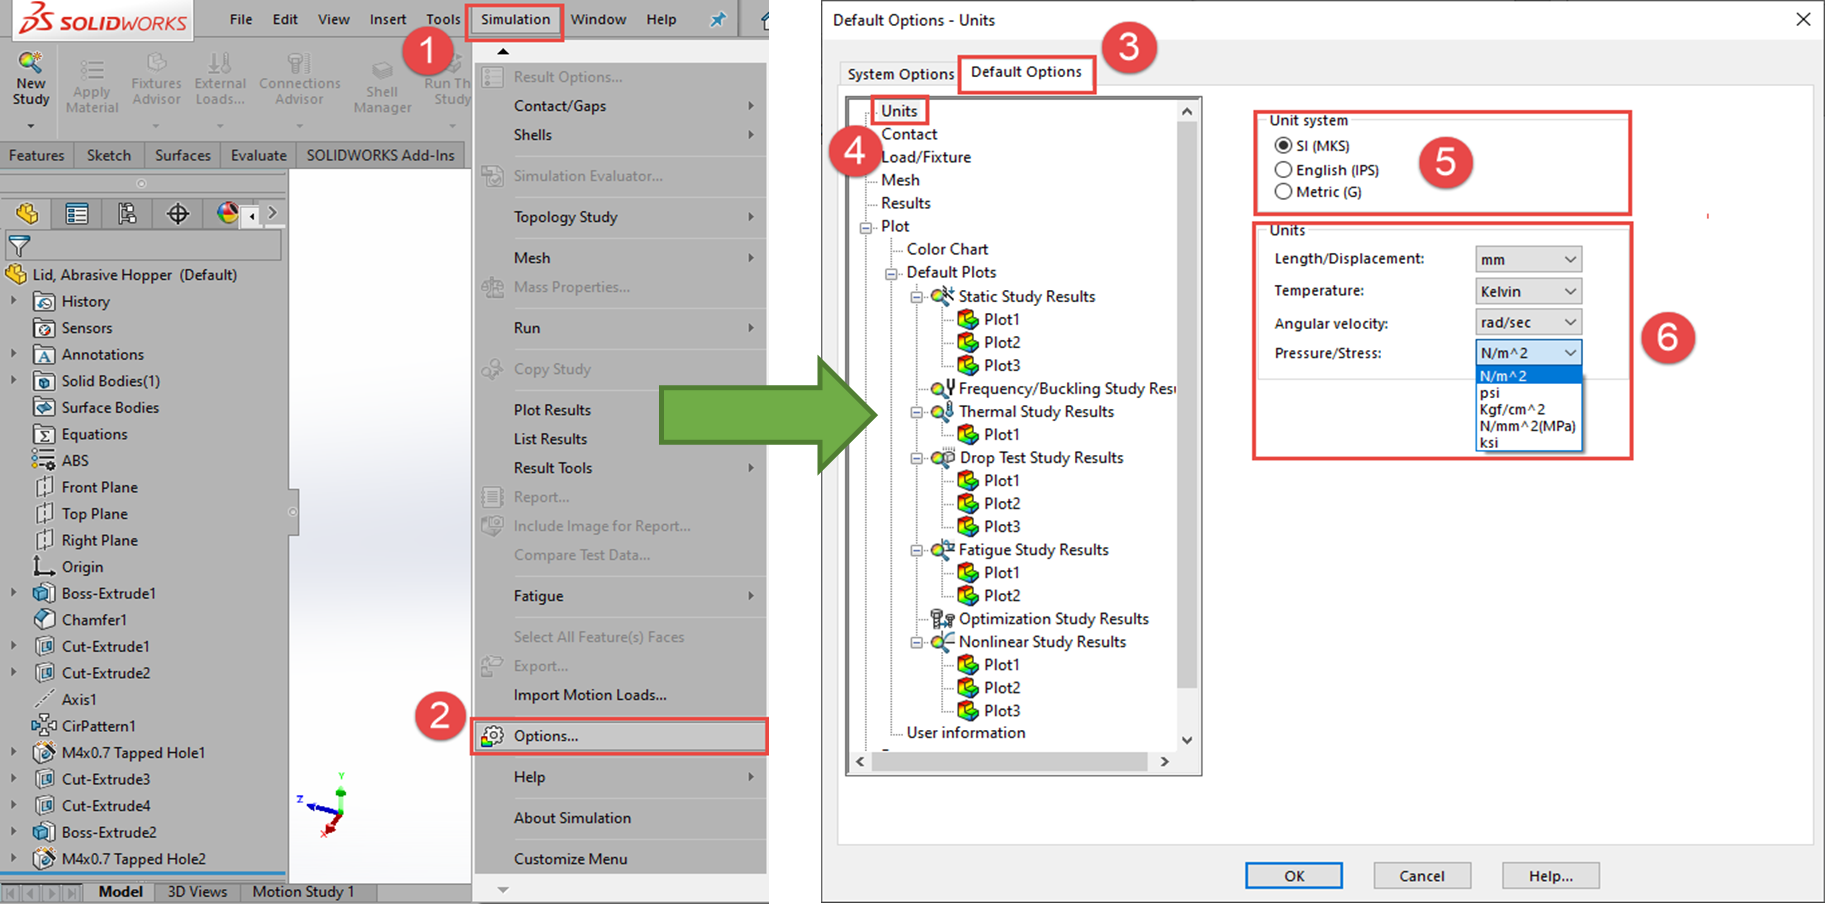Screen dimensions: 1825x904
Task: Open the Length/Displacement unit dropdown
Action: pos(1528,259)
